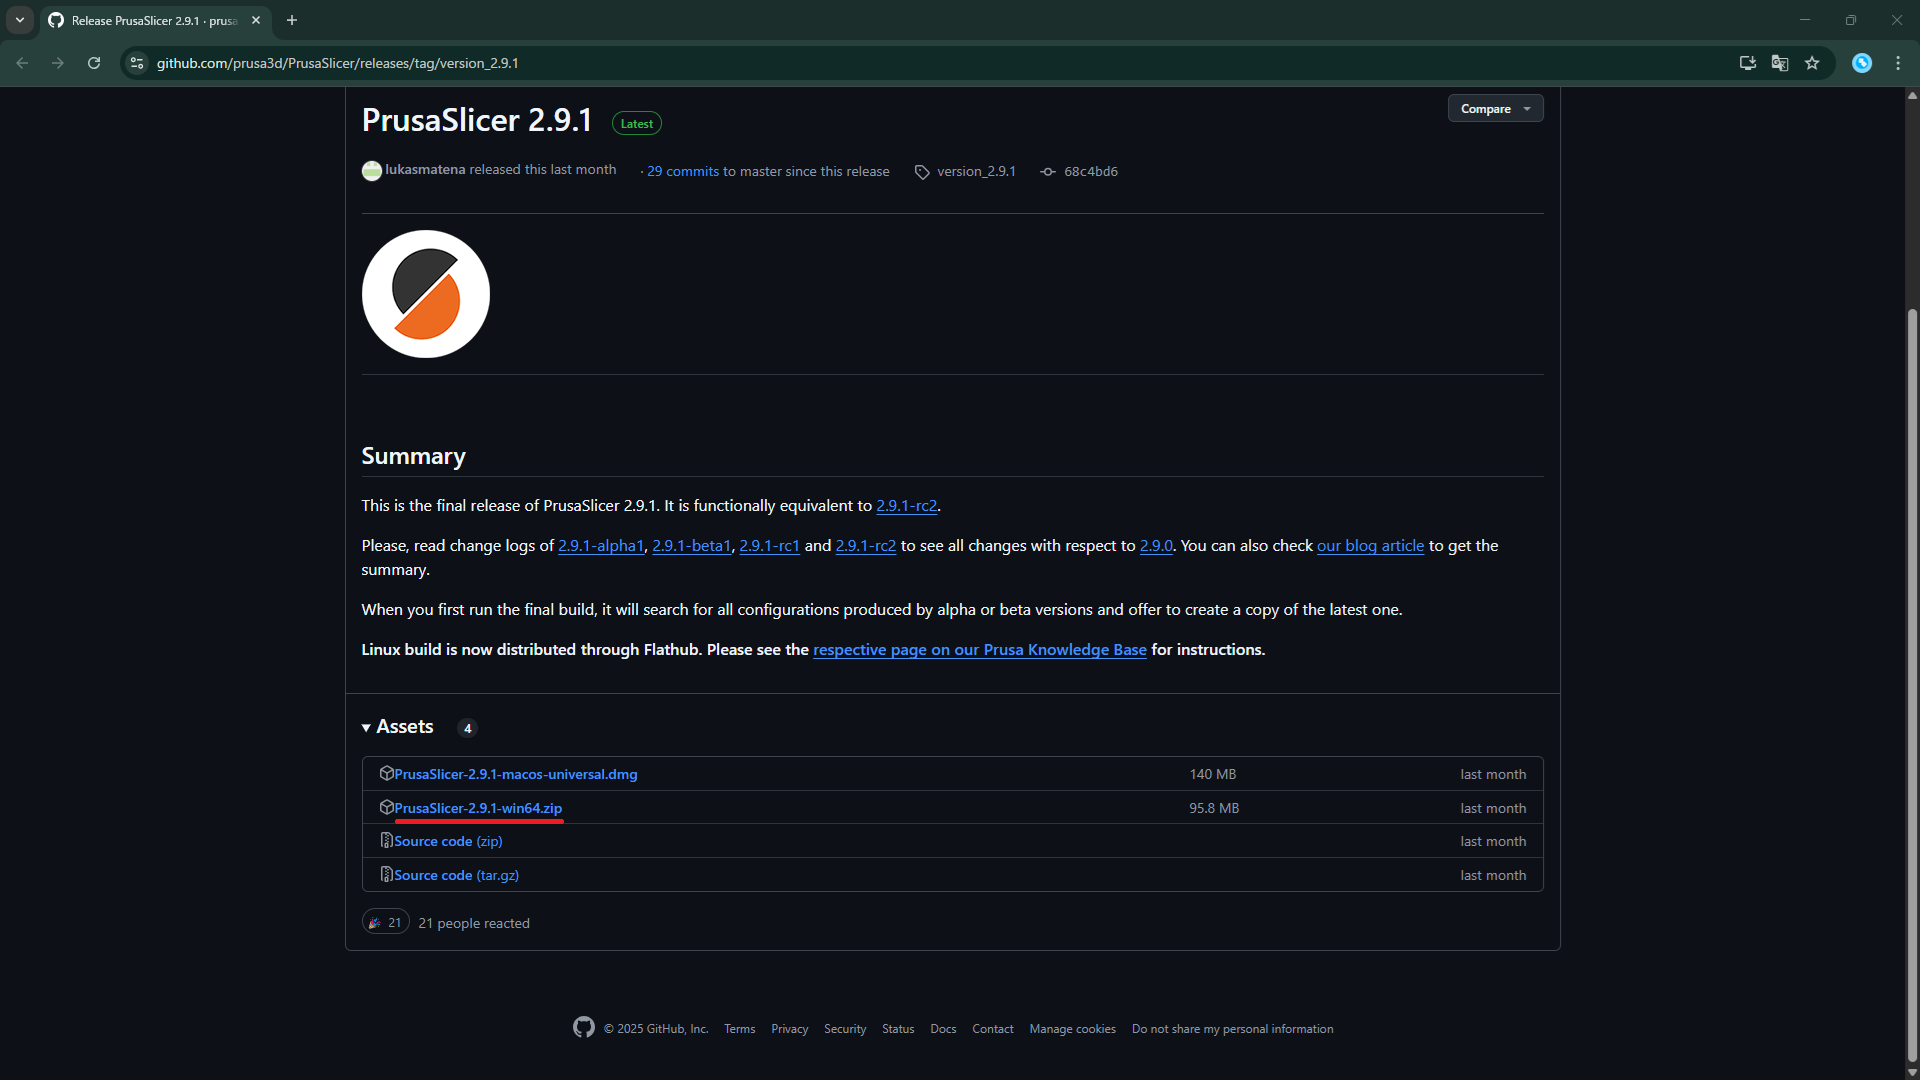Bookmark this page with the star icon
Image resolution: width=1920 pixels, height=1080 pixels.
click(x=1812, y=63)
